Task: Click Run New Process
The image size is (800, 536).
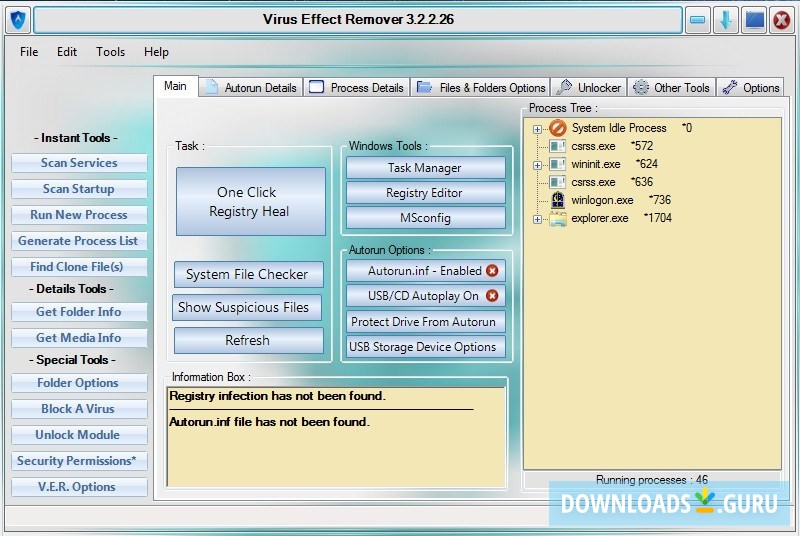Action: pos(79,215)
